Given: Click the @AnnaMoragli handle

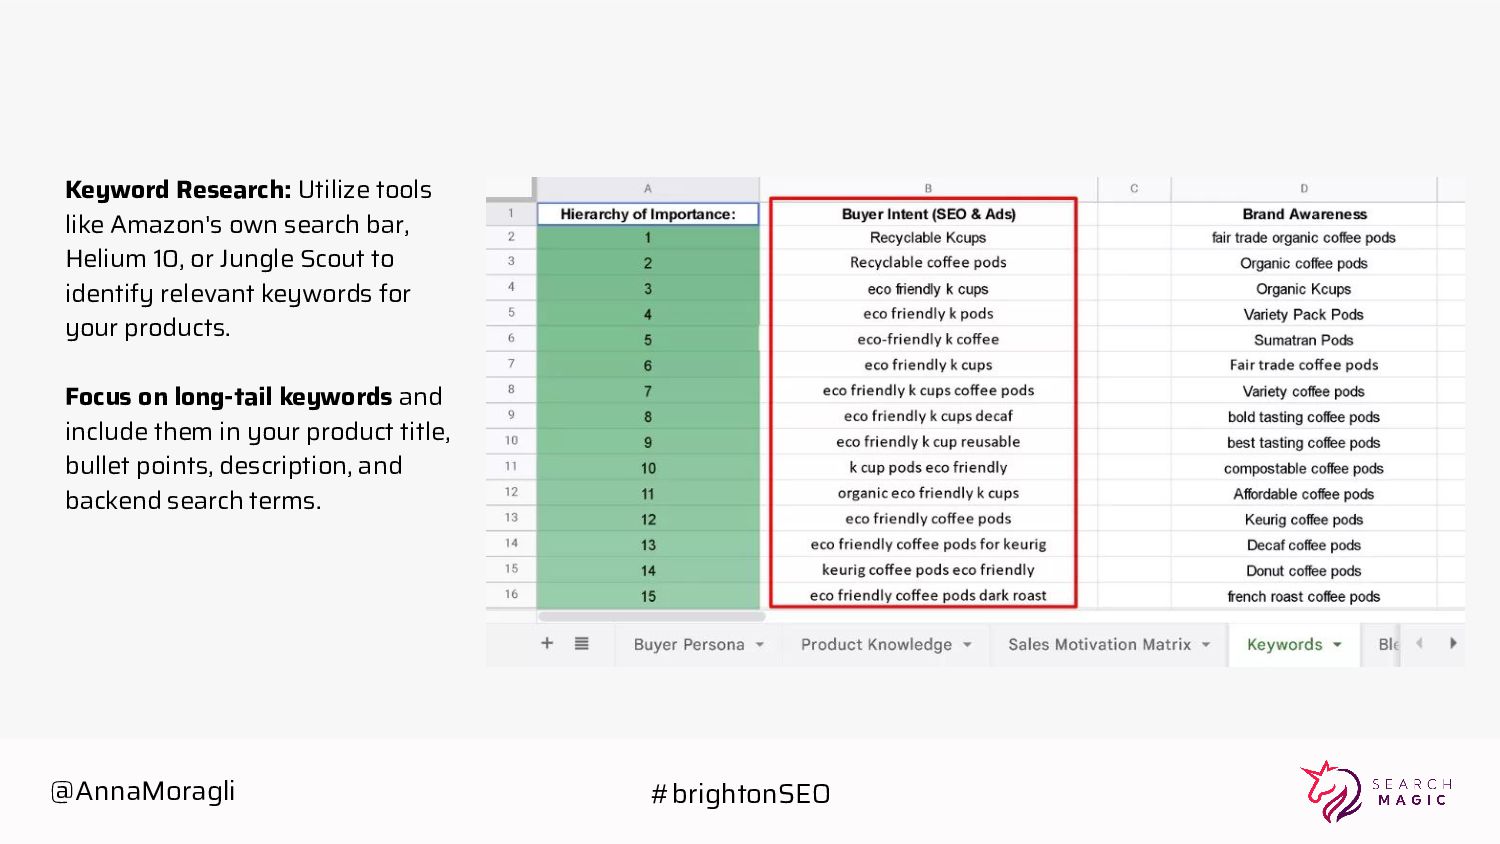Looking at the screenshot, I should 143,791.
